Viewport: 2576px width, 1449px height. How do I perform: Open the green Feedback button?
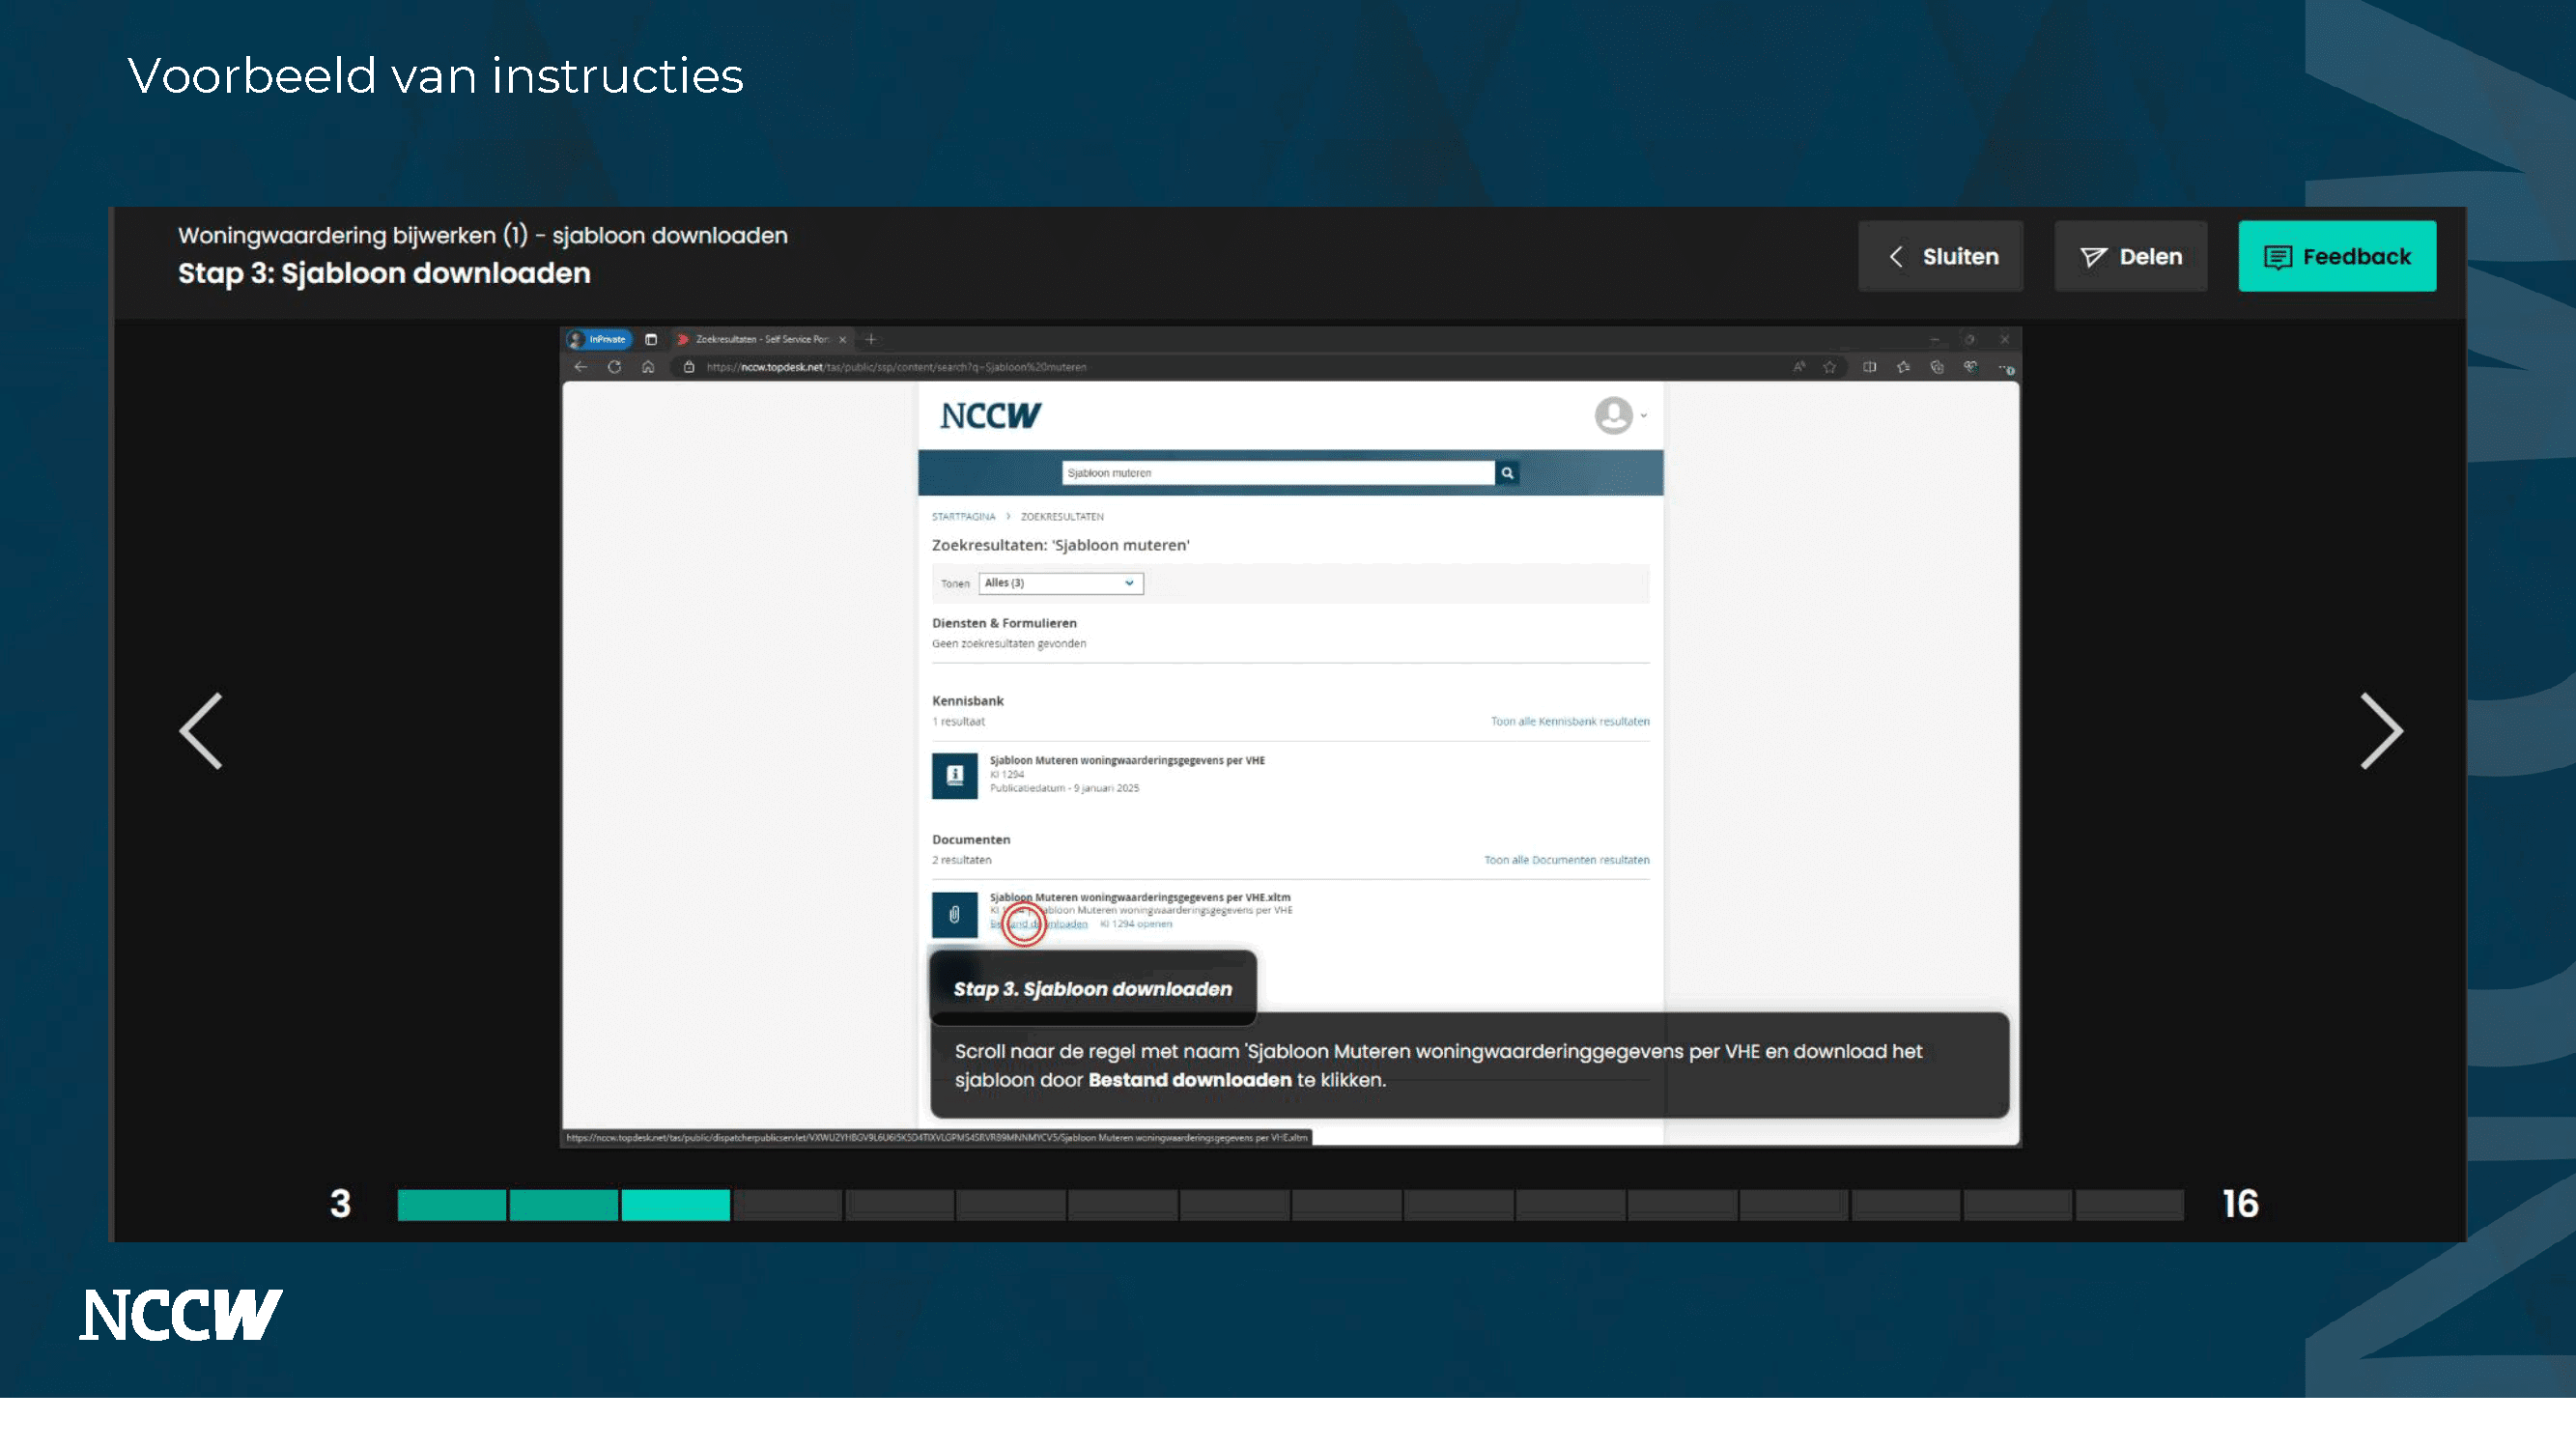[2336, 257]
